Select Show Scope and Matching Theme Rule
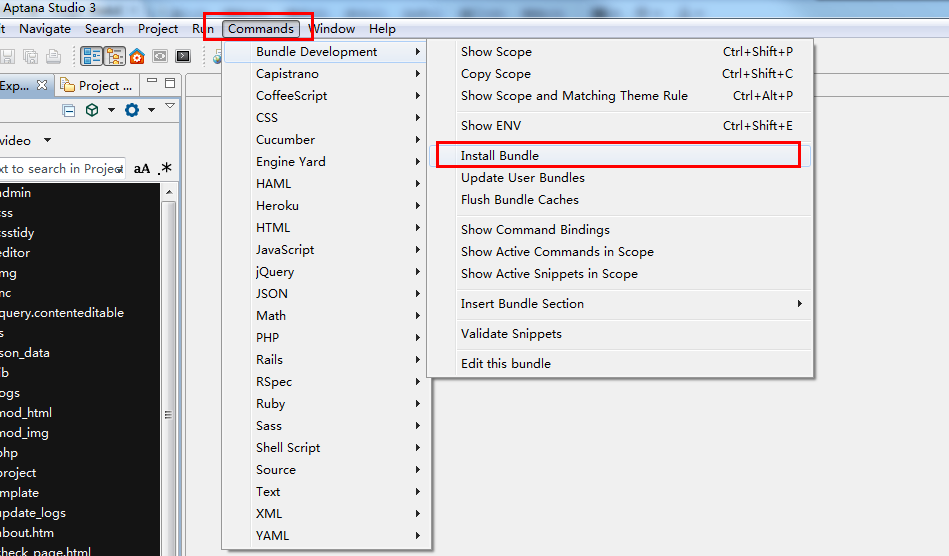This screenshot has height=556, width=949. tap(620, 96)
